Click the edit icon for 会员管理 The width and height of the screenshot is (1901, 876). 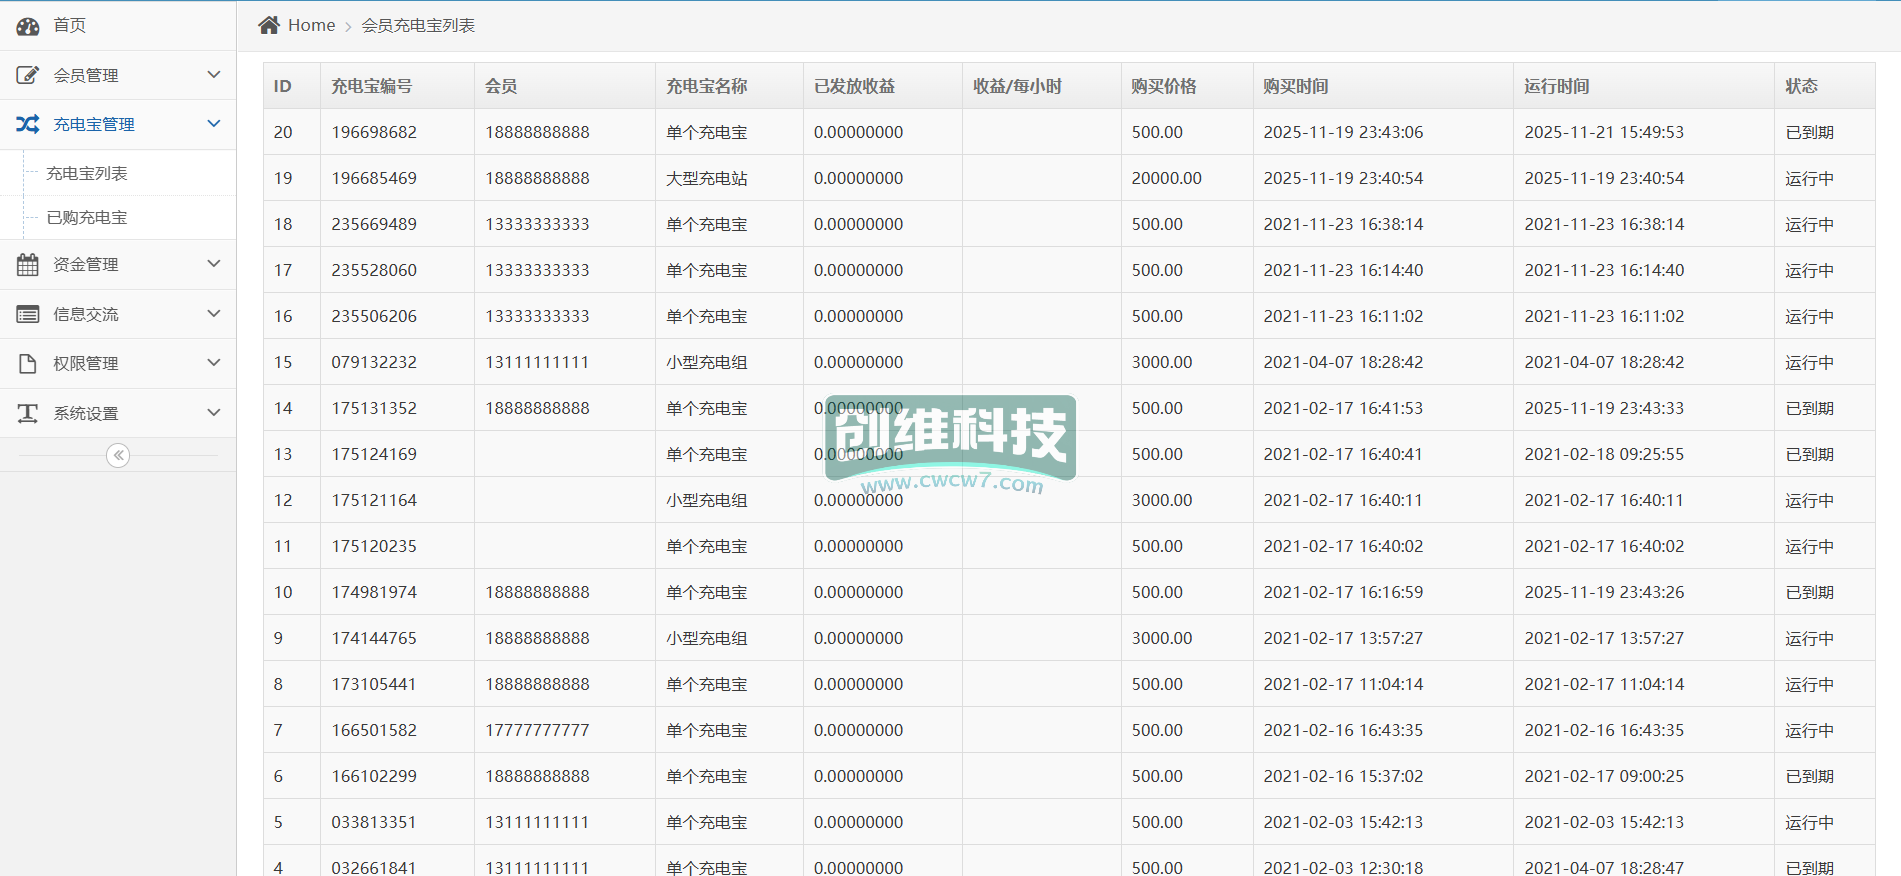pos(28,75)
